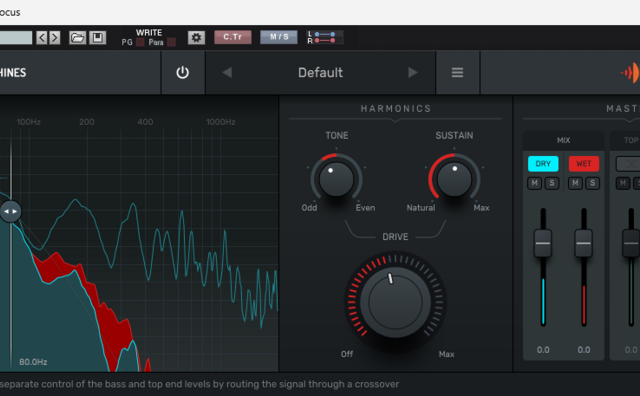Click the SUSTAIN knob
This screenshot has width=640, height=396.
[454, 179]
